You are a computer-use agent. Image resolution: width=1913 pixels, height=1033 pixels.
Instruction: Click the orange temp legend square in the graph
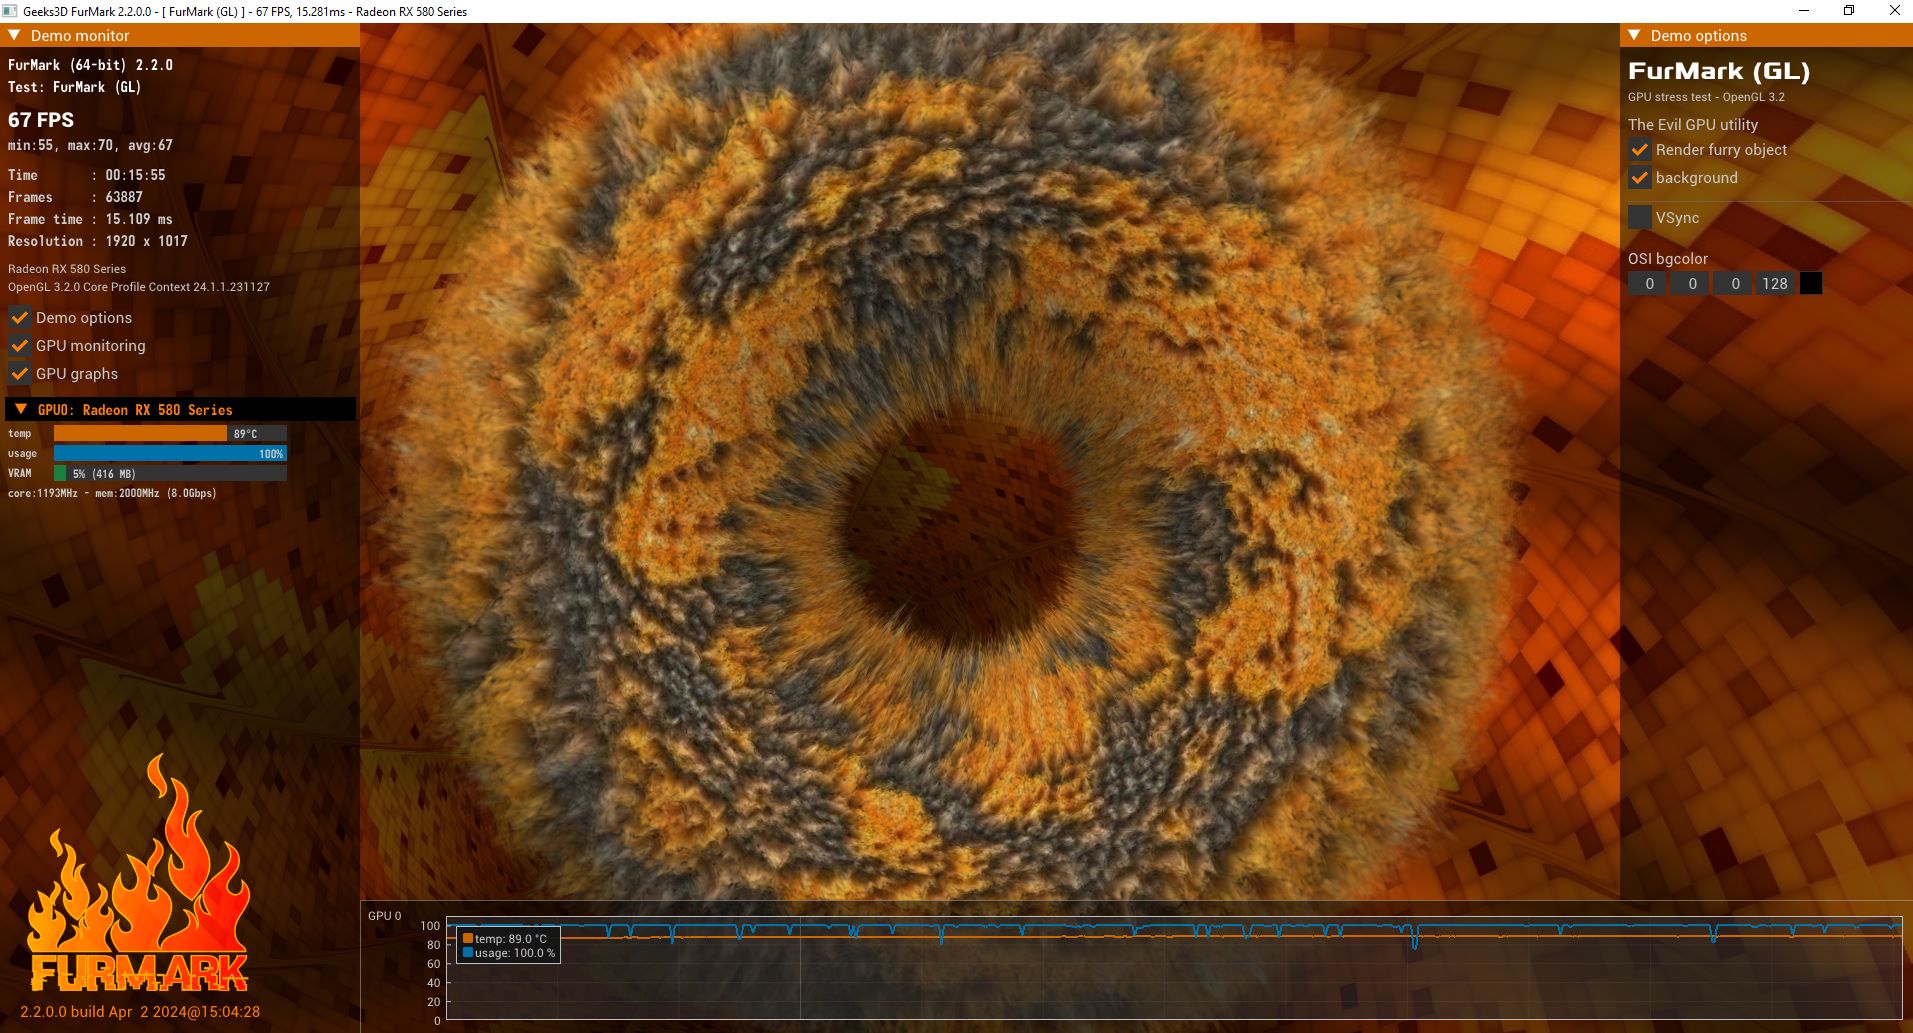467,938
